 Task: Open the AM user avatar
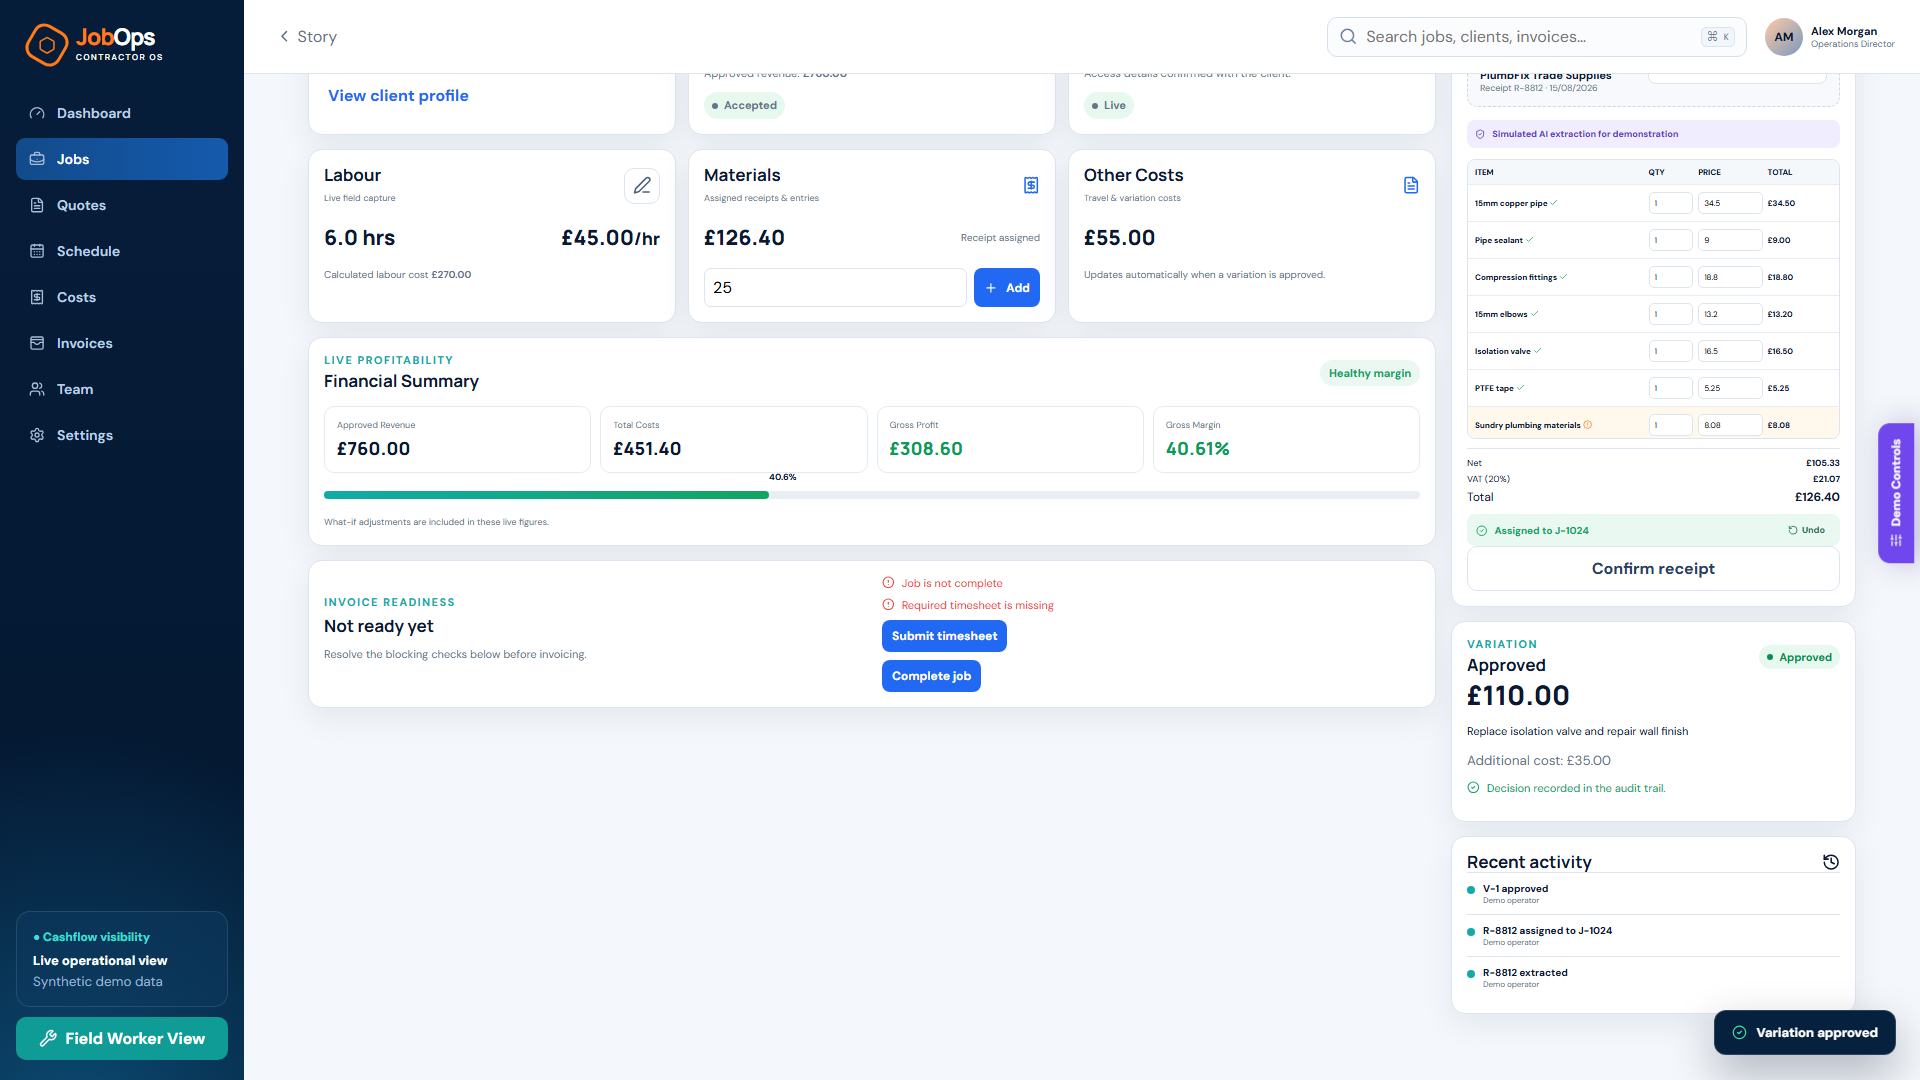(1783, 37)
